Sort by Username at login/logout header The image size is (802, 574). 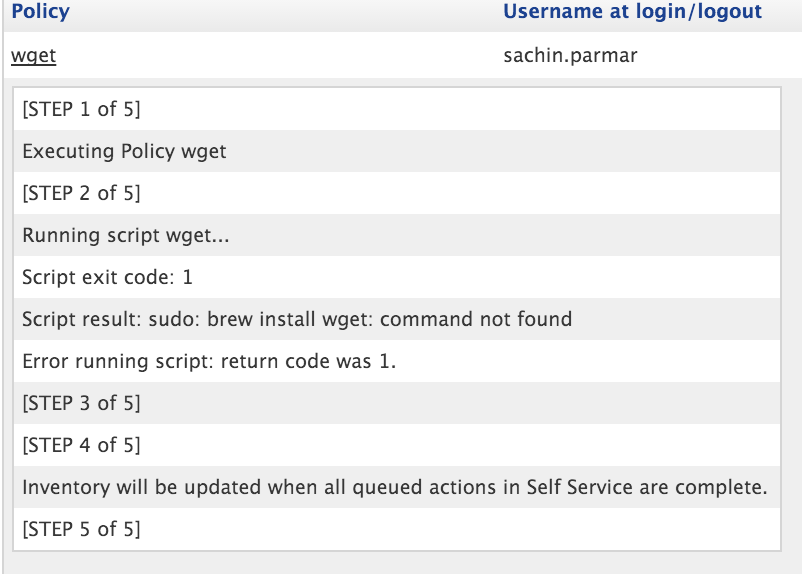point(632,11)
